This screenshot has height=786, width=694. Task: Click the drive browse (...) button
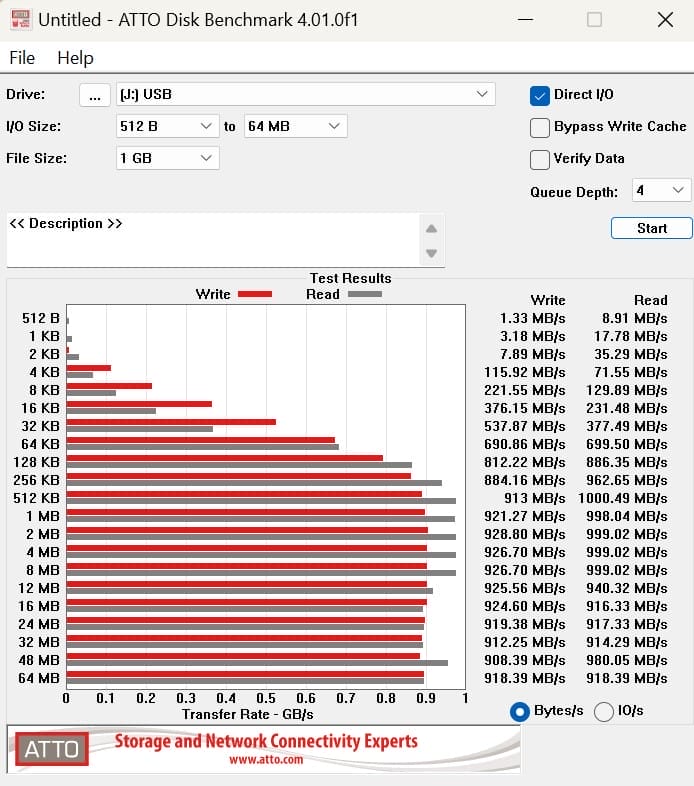pos(95,95)
